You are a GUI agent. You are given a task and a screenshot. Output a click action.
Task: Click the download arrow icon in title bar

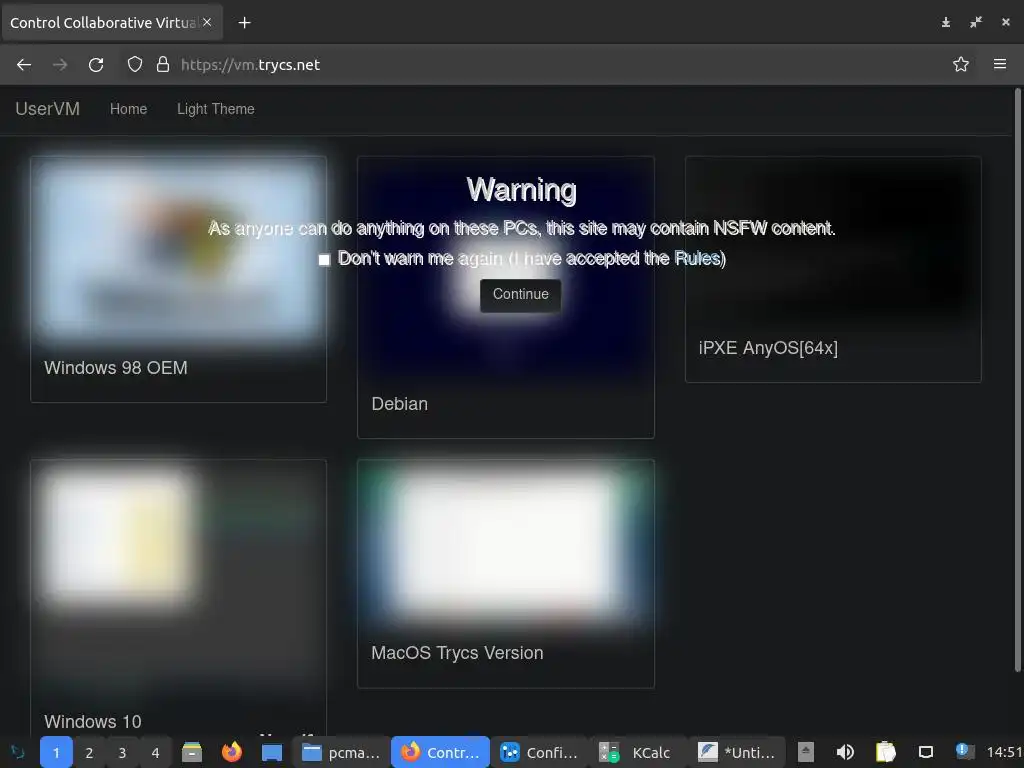point(946,22)
